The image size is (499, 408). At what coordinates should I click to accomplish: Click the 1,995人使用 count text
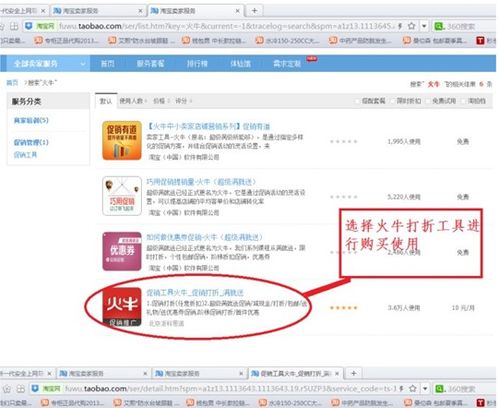coord(404,141)
